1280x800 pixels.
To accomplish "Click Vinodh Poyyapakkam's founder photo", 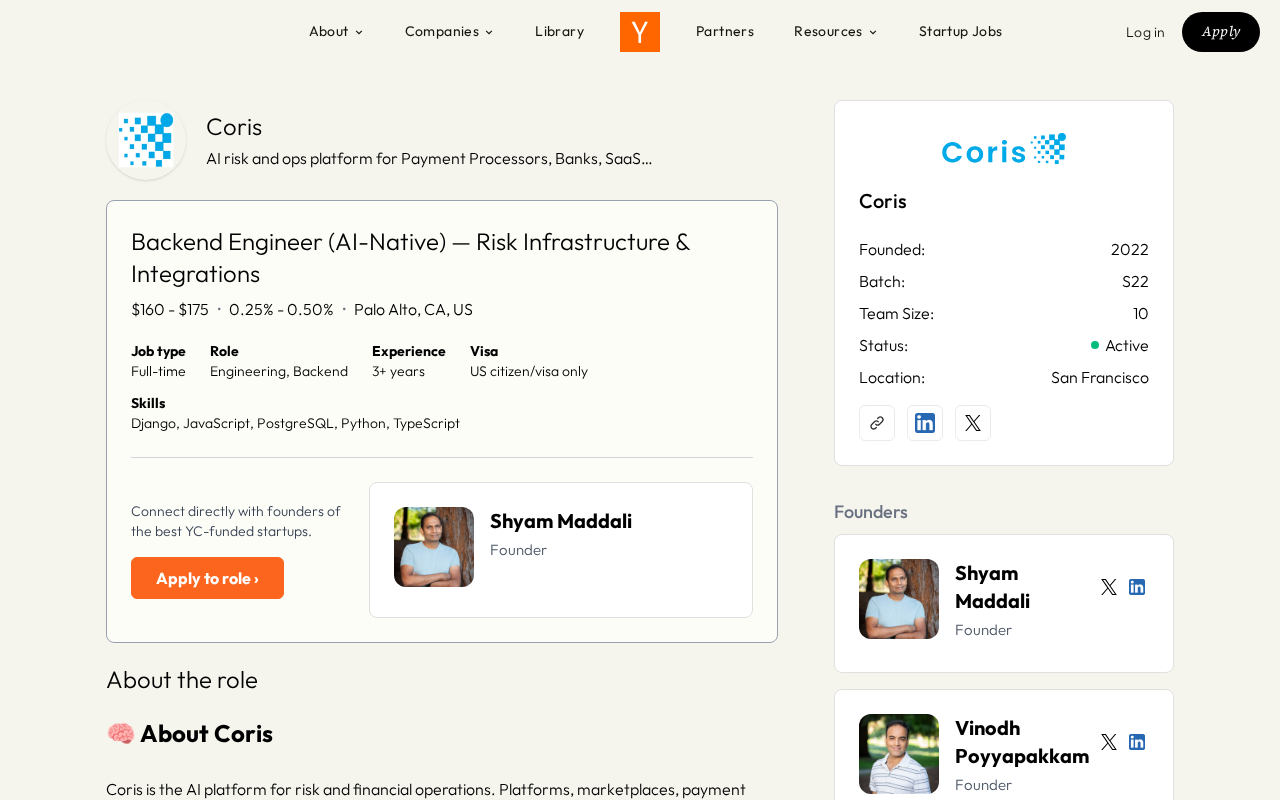I will 899,754.
